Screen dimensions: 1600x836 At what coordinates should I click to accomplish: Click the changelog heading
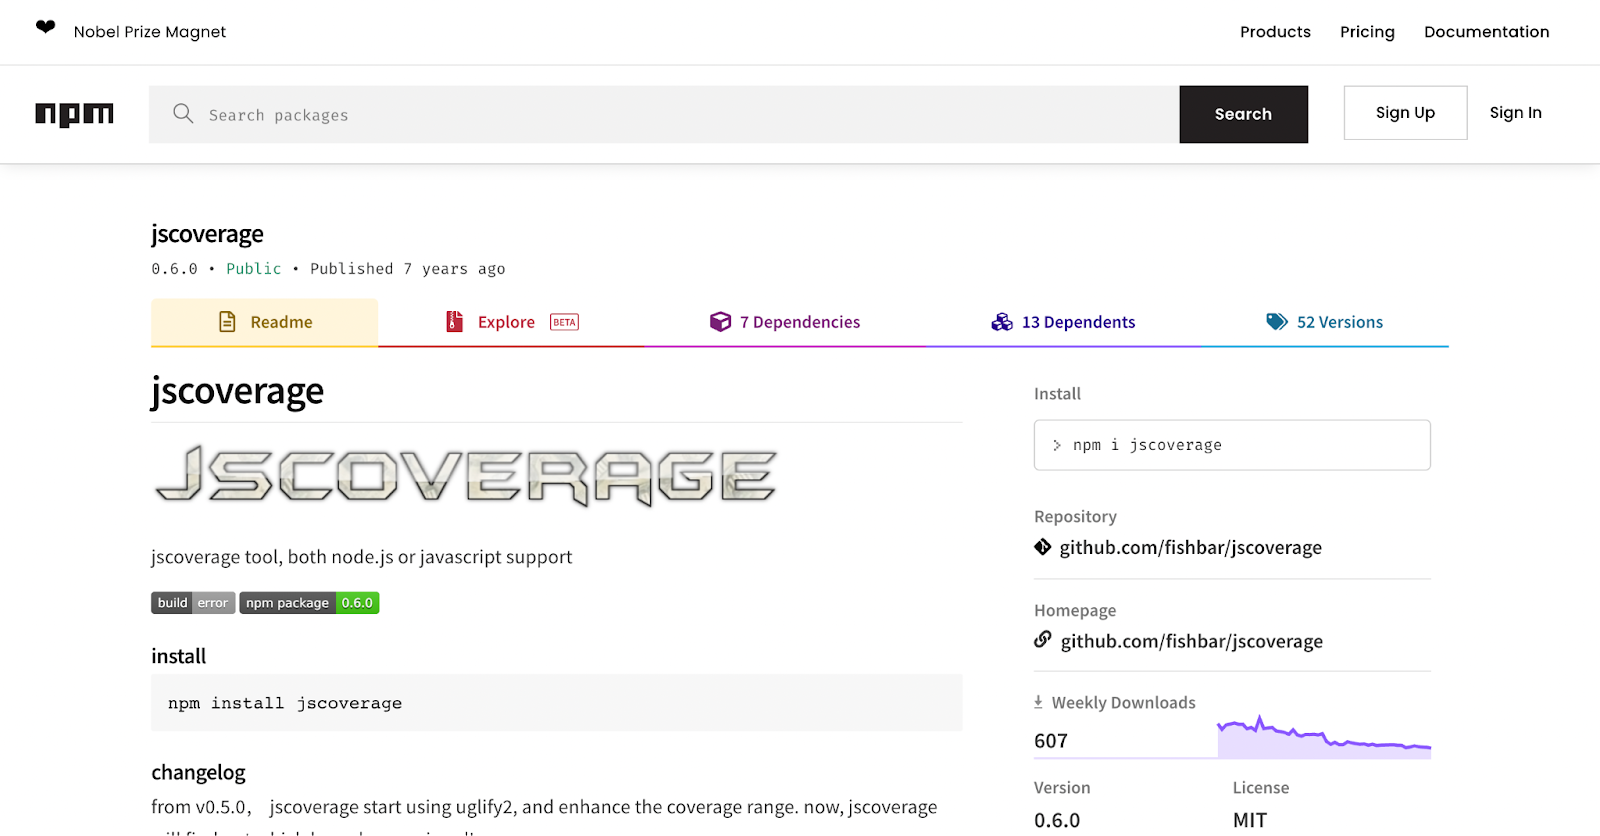point(198,772)
